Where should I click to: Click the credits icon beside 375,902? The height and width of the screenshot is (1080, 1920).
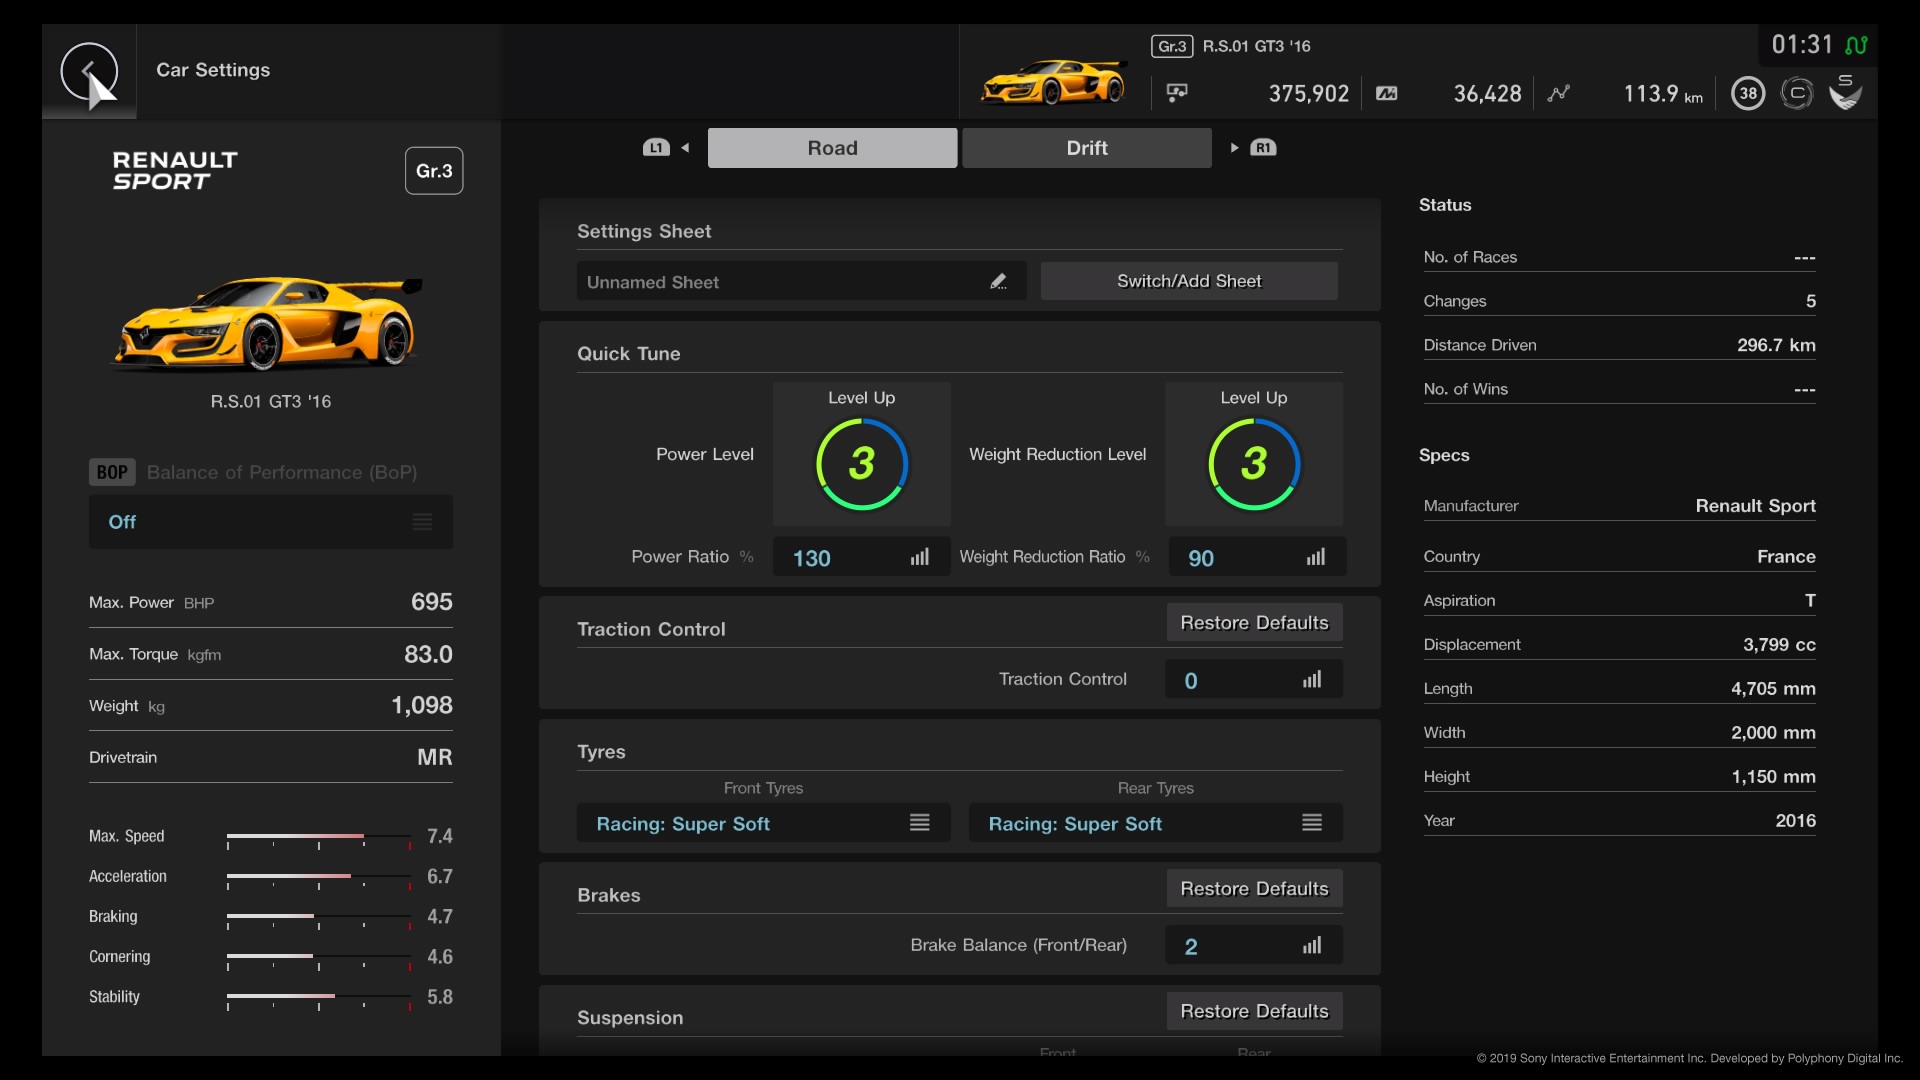pos(1177,93)
